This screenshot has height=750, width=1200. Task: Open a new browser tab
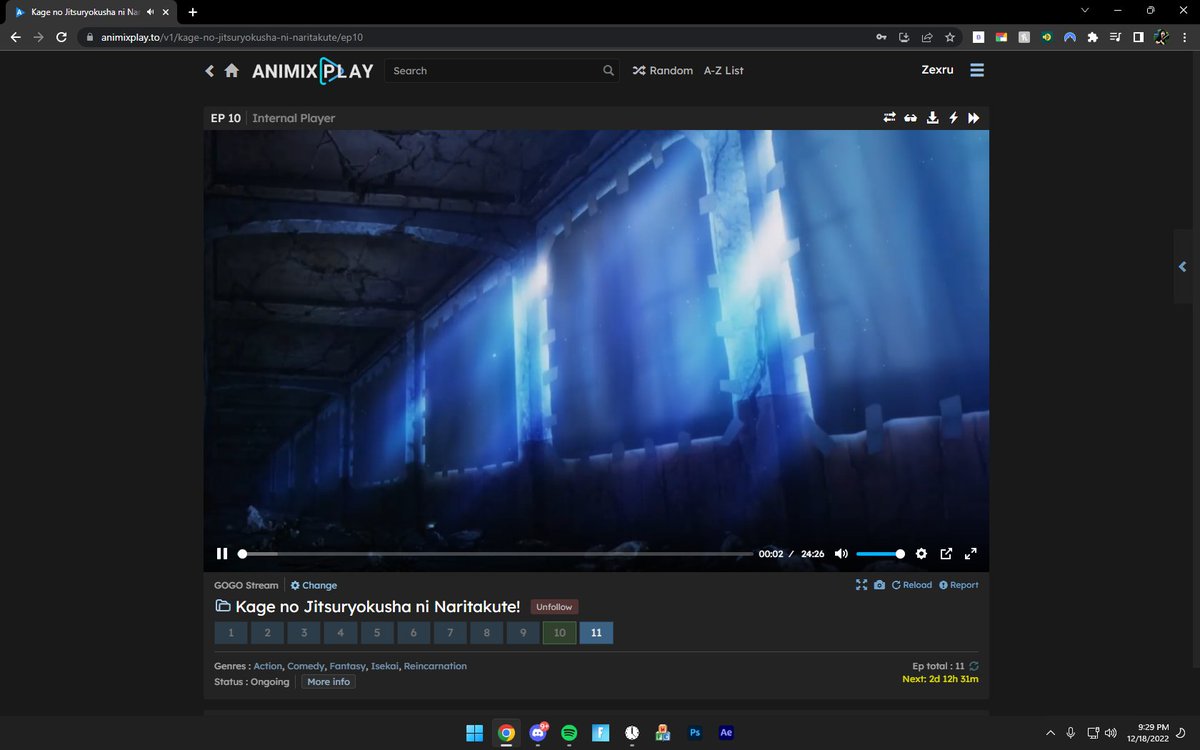click(x=193, y=12)
